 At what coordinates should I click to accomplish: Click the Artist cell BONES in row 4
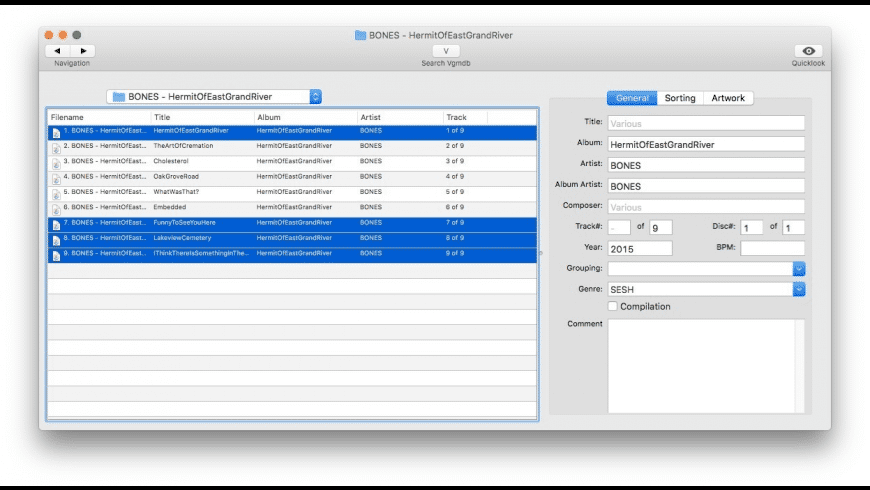tap(371, 176)
